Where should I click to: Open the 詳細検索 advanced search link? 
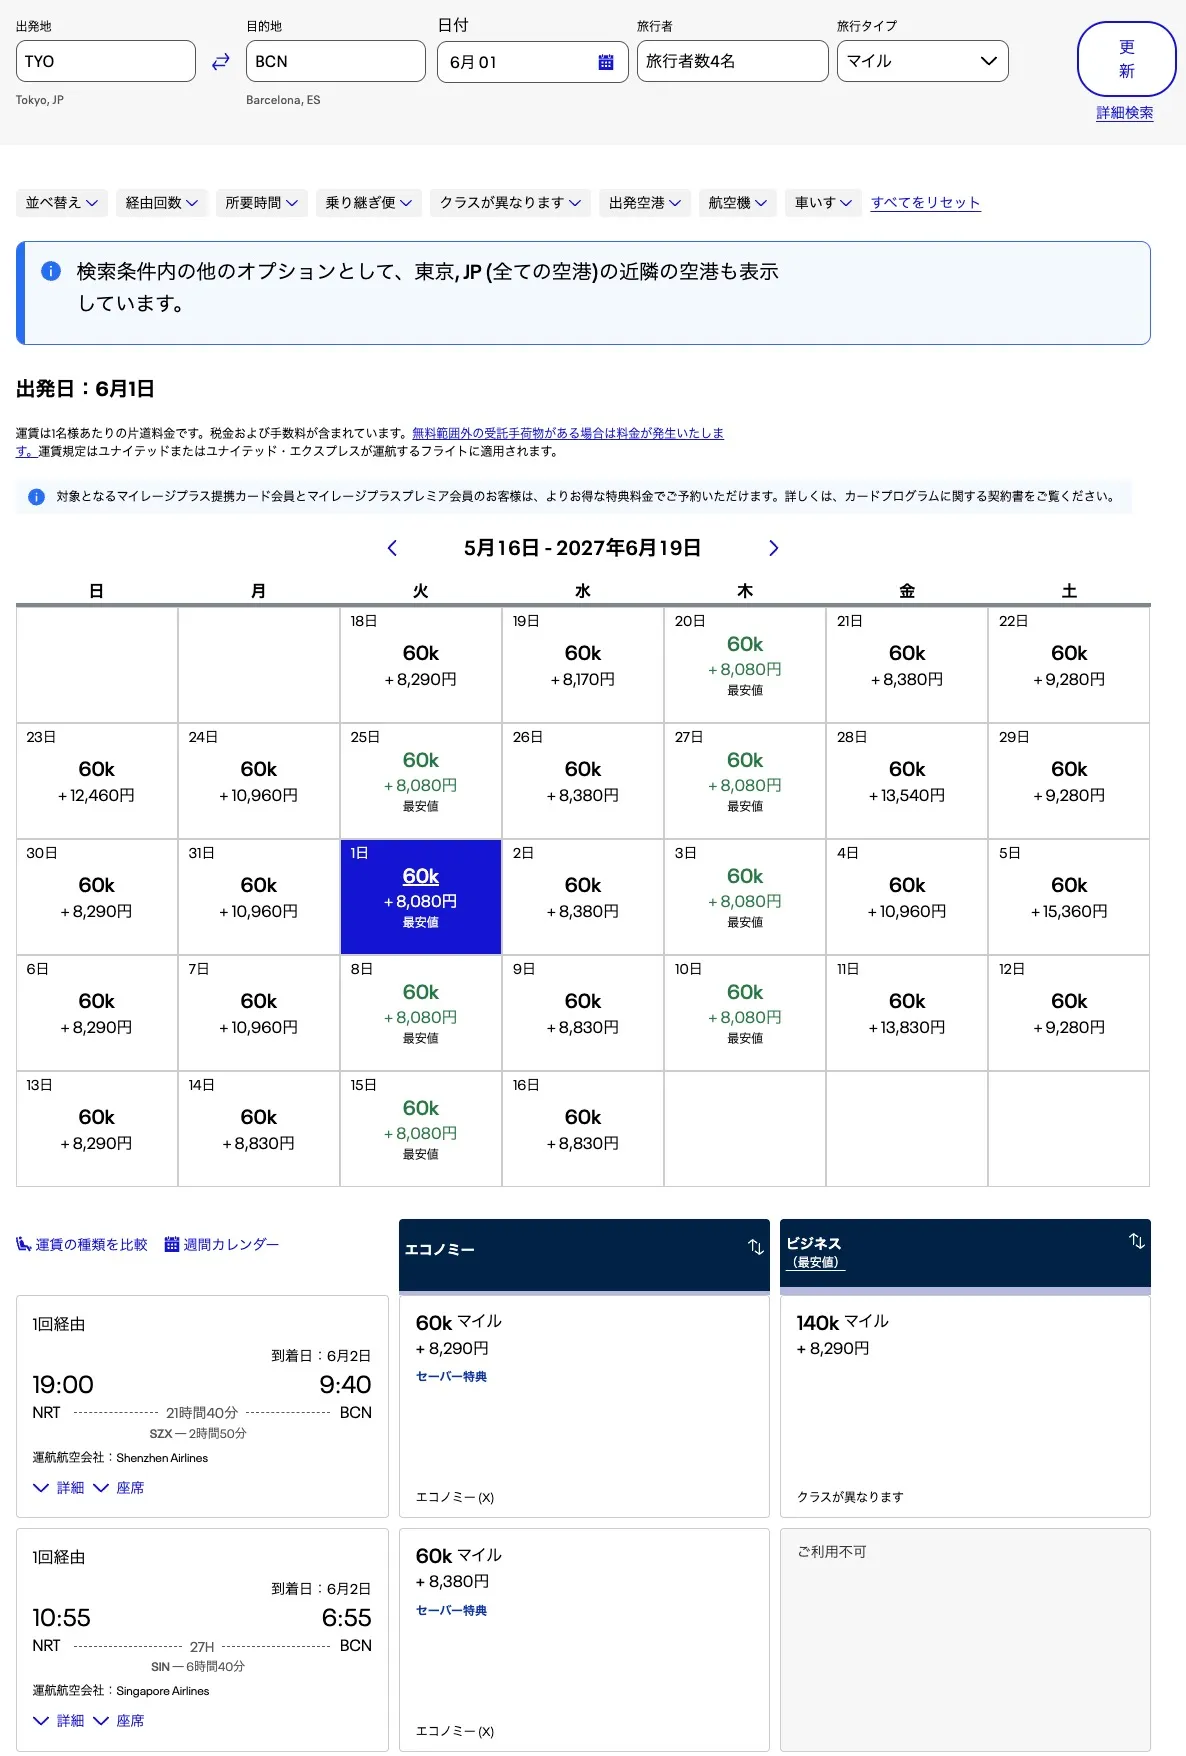click(1125, 113)
